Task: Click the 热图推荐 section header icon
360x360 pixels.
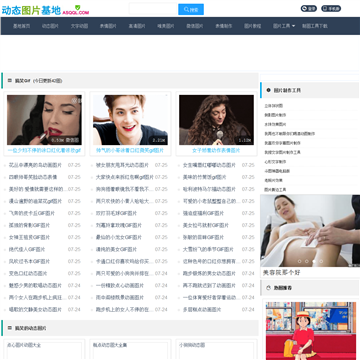Action: (269, 288)
